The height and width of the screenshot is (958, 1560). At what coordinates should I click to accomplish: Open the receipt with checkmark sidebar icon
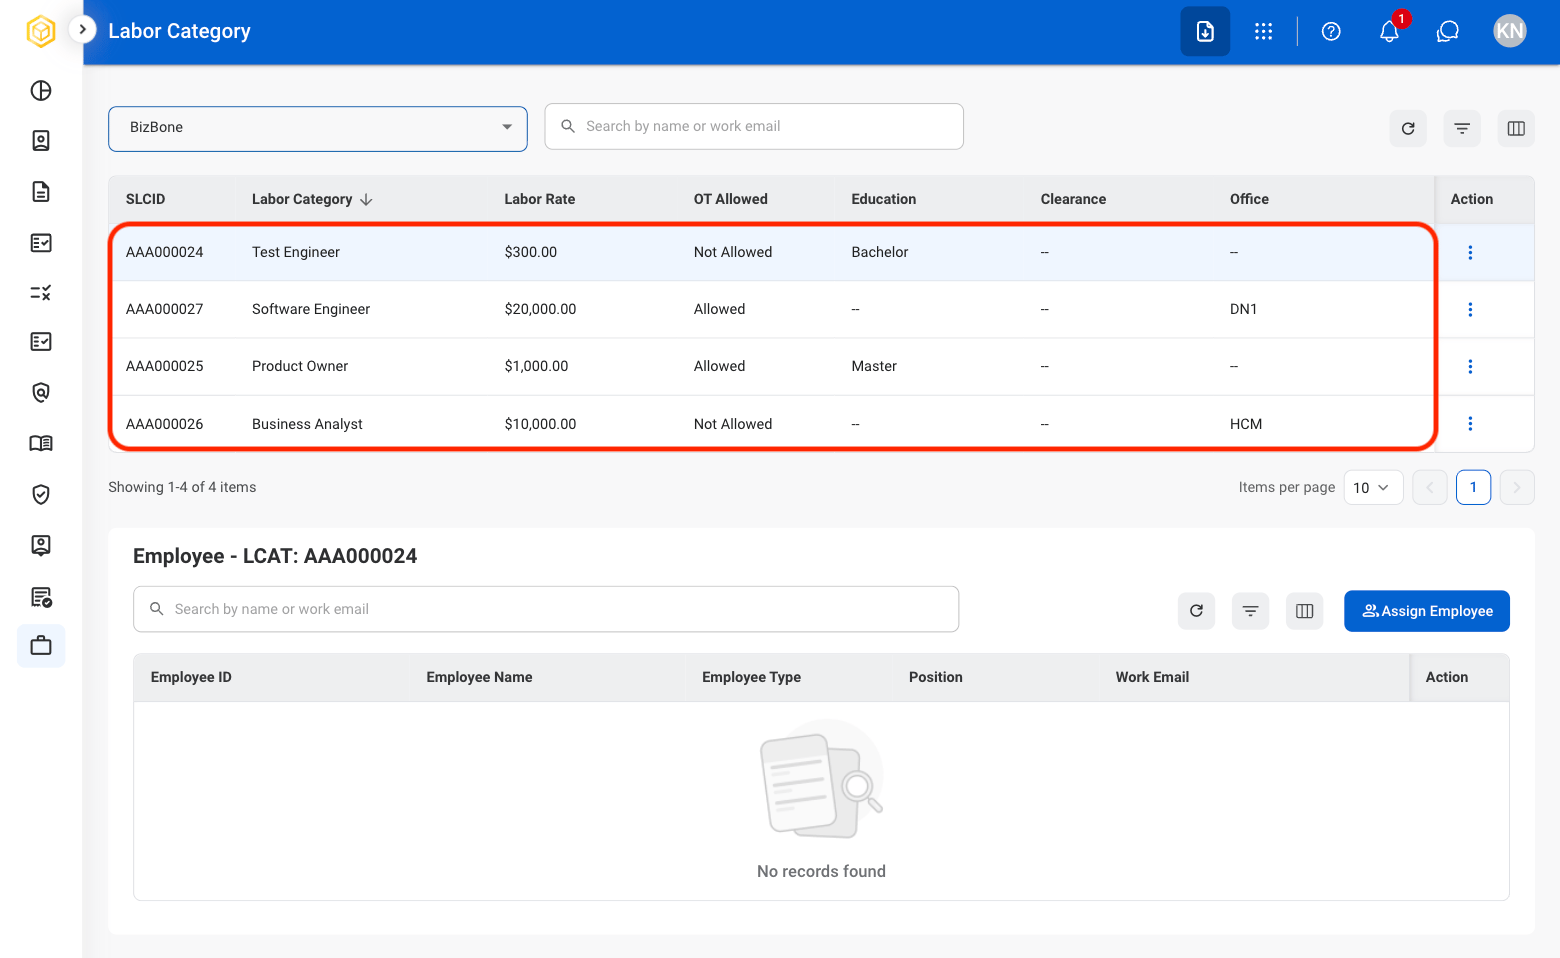tap(41, 597)
